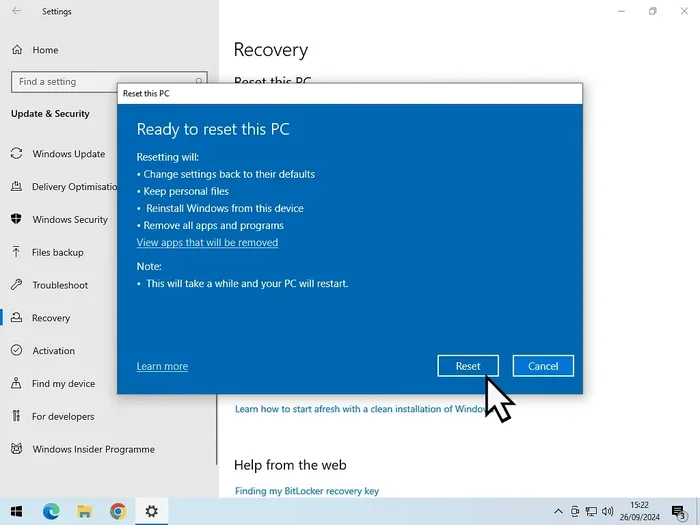
Task: Cancel the Reset this PC dialog
Action: 543,366
